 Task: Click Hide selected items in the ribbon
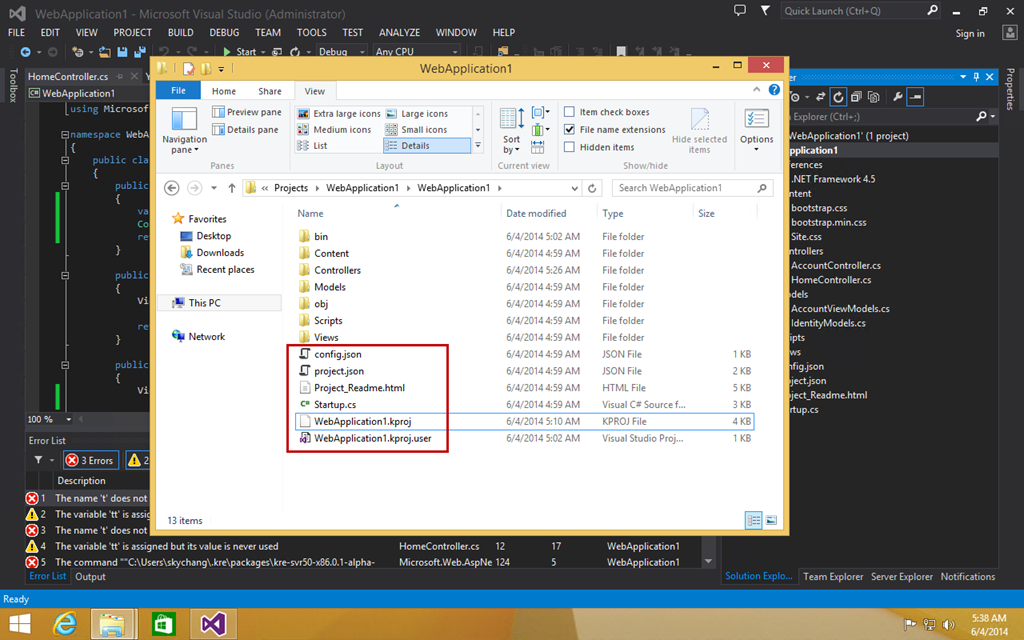[699, 131]
